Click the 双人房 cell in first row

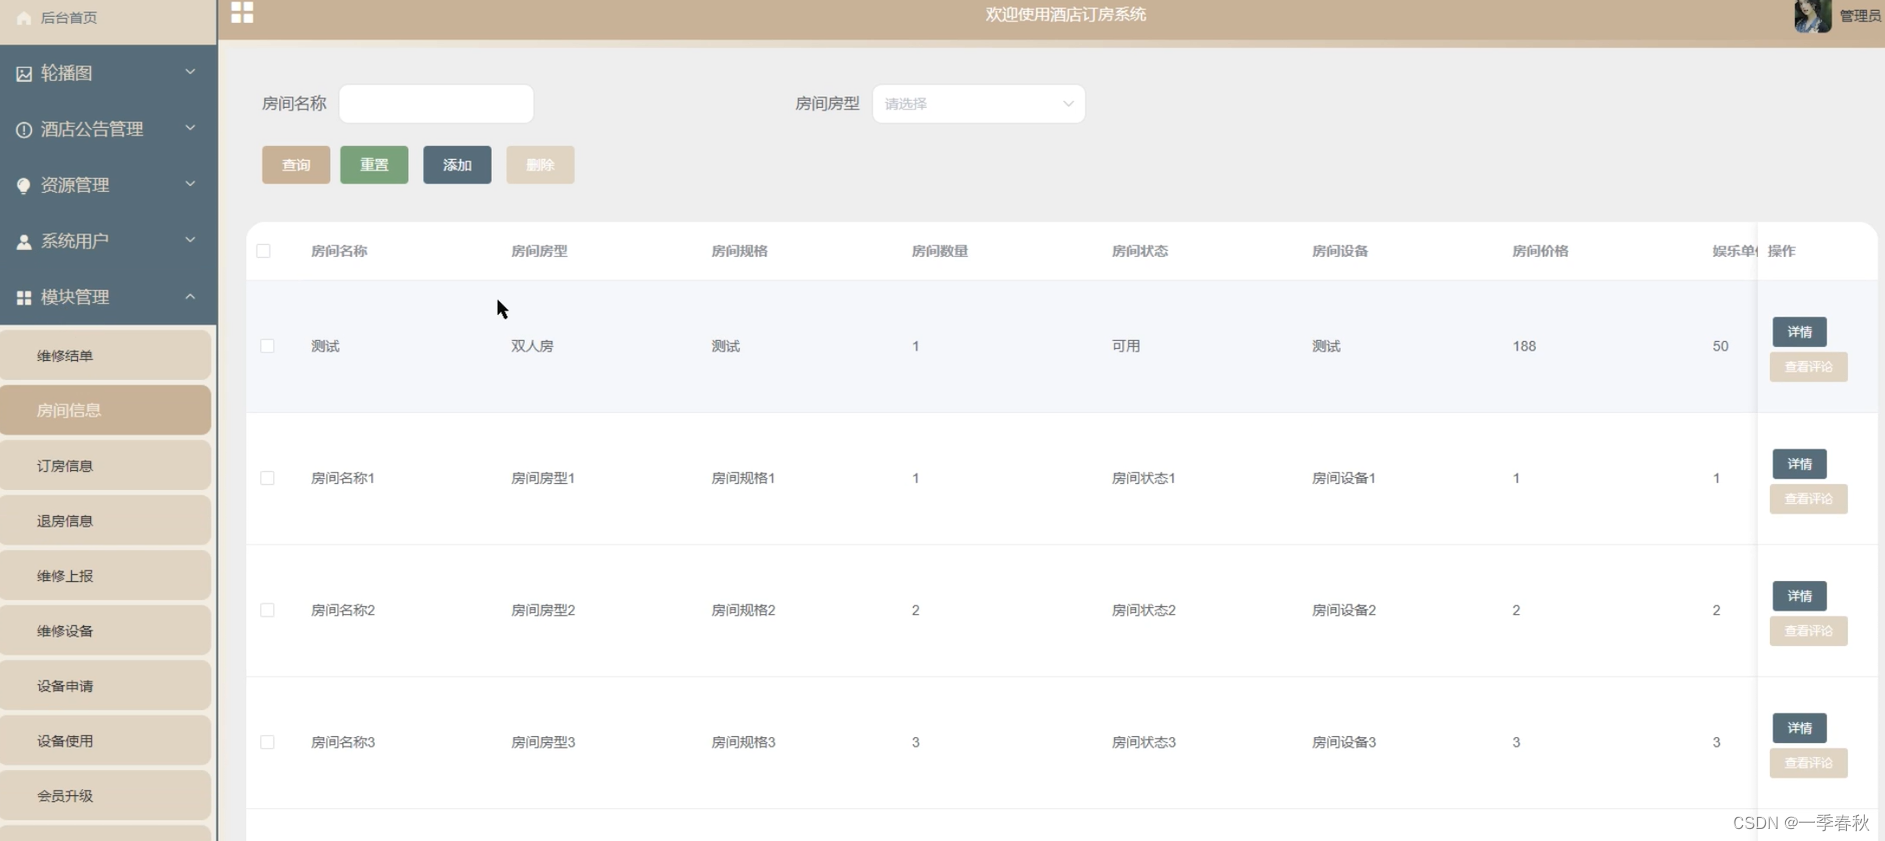tap(532, 346)
